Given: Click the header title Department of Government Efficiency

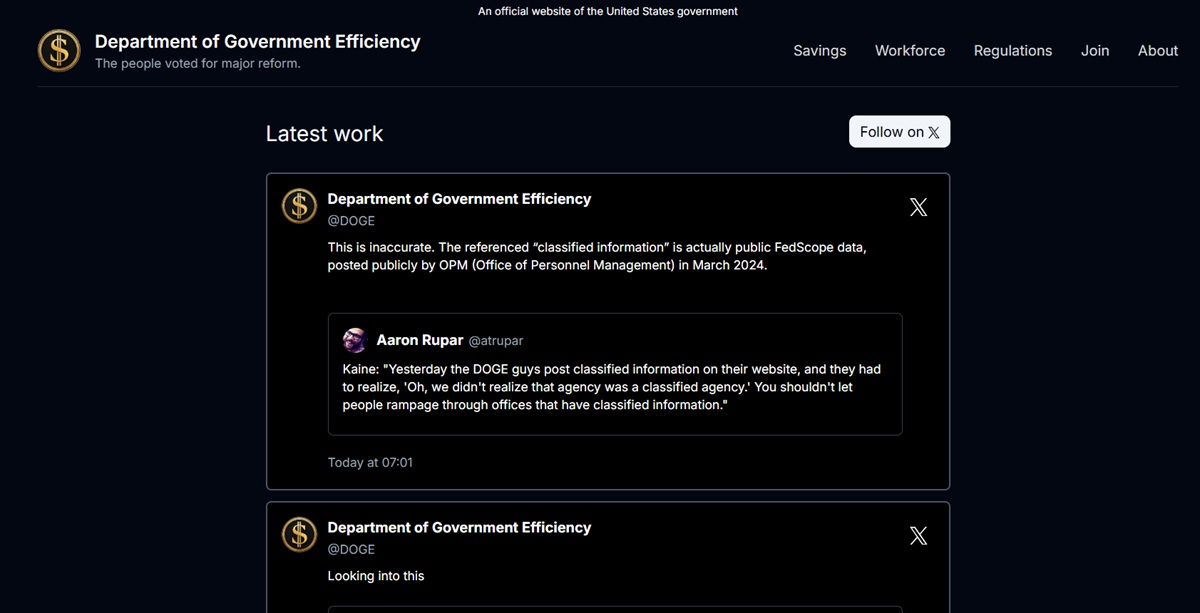Looking at the screenshot, I should 258,42.
